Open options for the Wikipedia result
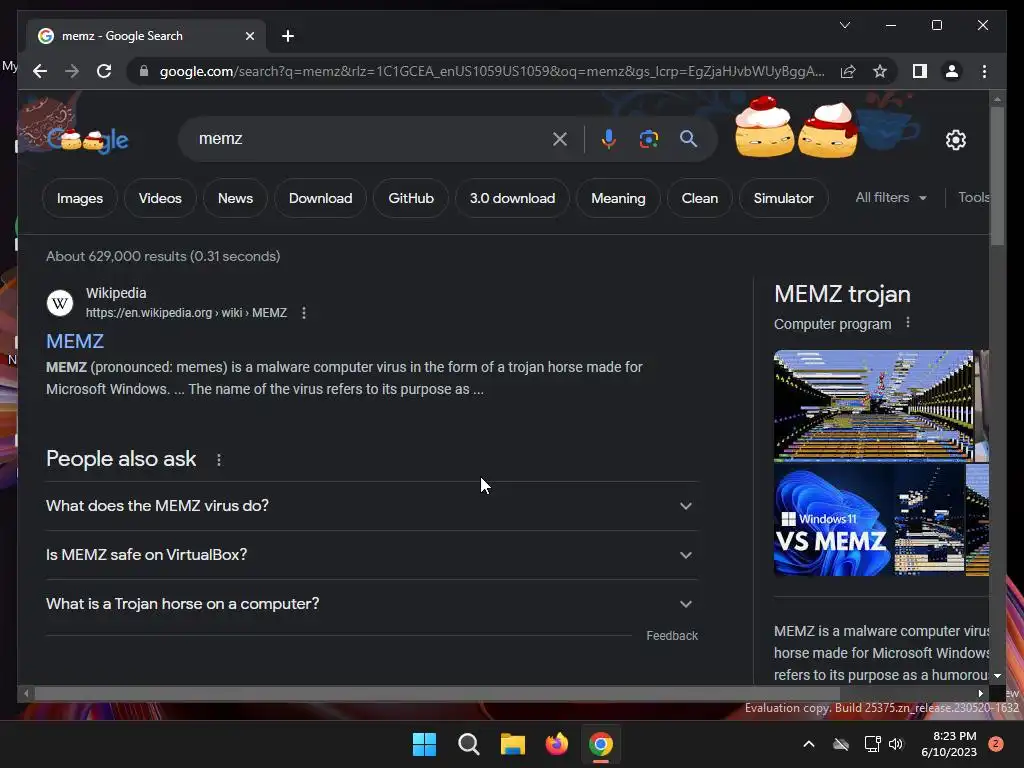 (304, 313)
